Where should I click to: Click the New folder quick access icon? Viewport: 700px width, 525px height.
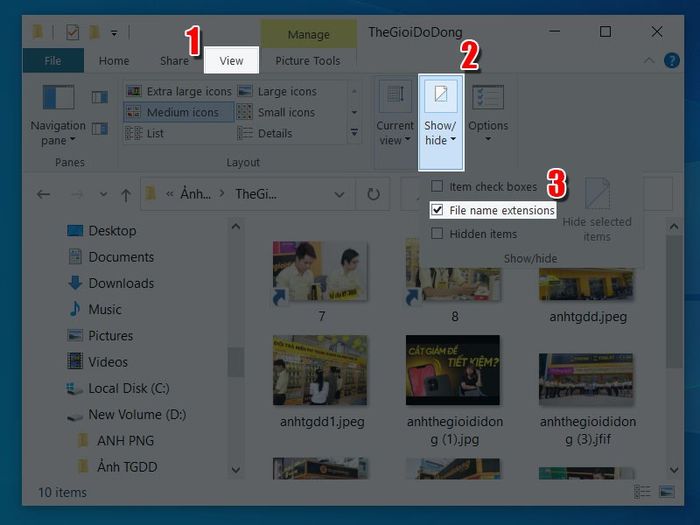[94, 32]
